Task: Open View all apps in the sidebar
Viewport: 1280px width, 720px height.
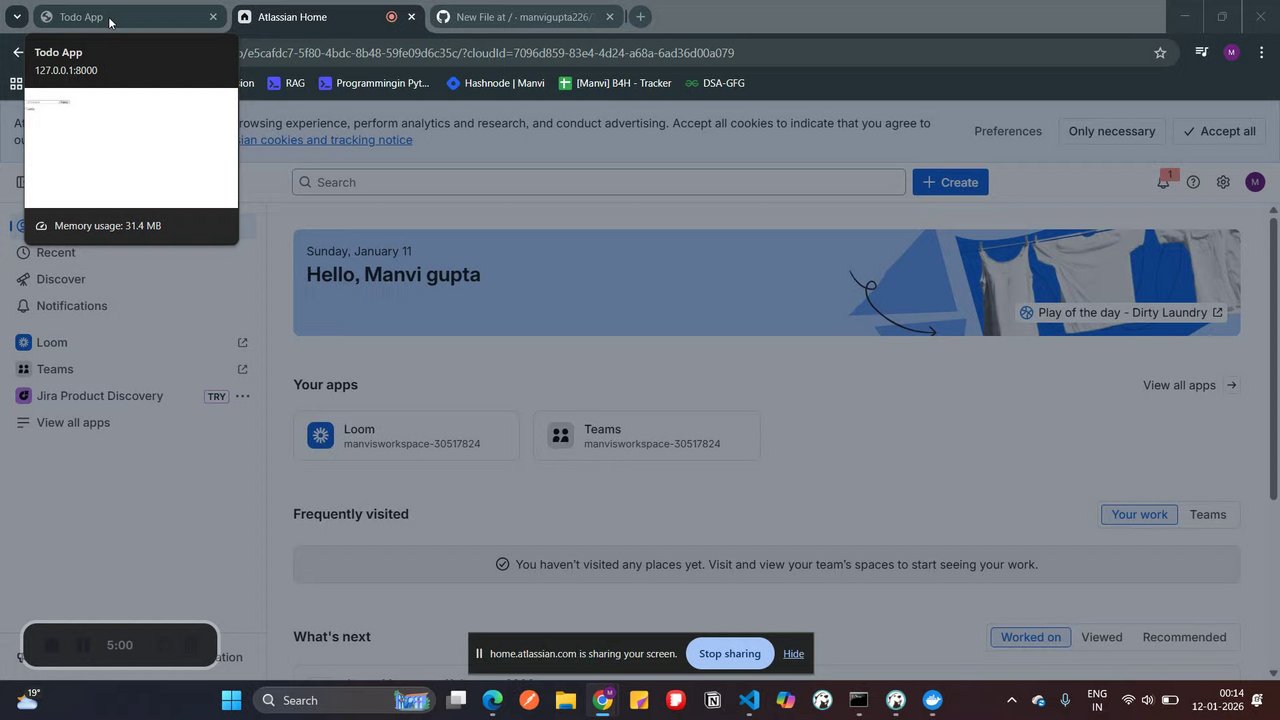Action: tap(73, 423)
